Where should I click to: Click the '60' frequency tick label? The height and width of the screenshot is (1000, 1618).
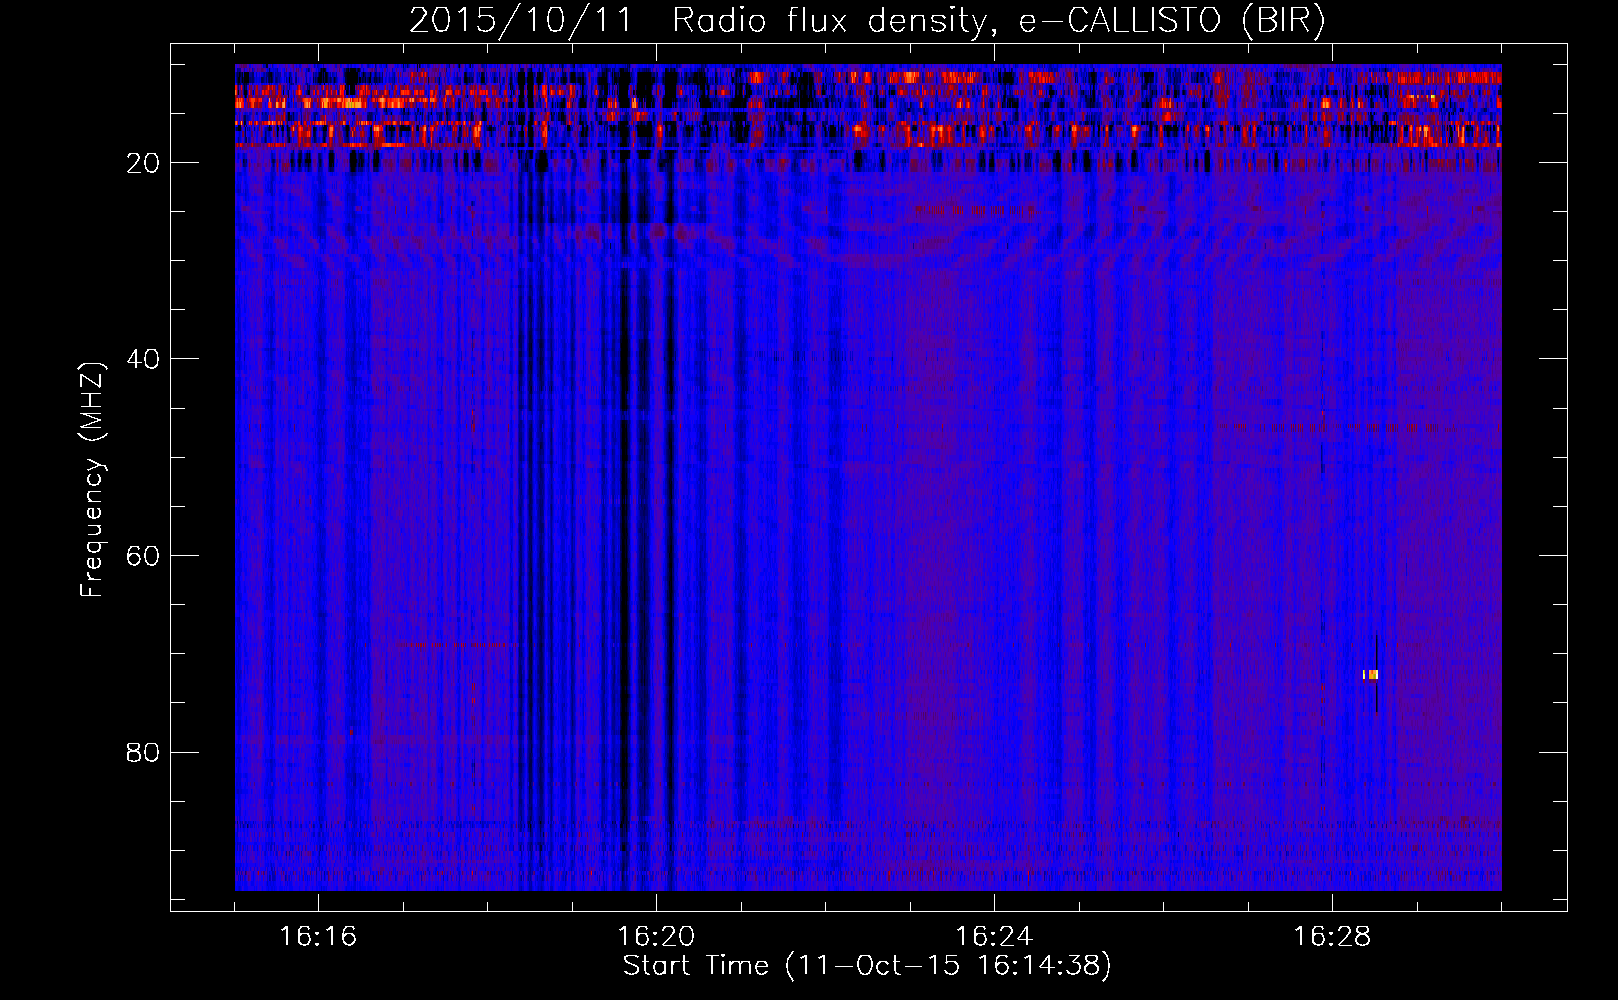click(143, 556)
